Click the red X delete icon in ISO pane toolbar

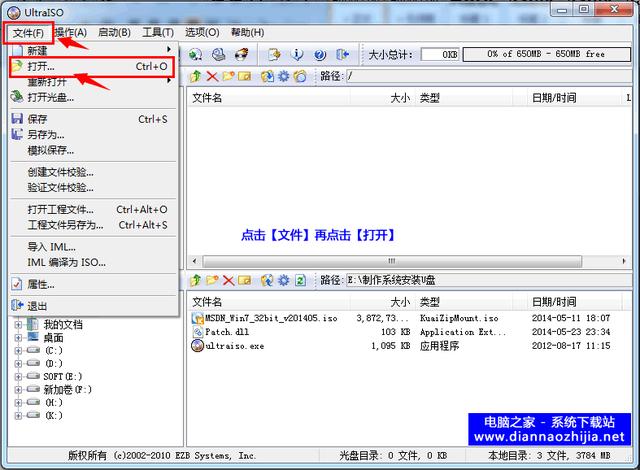(x=212, y=76)
